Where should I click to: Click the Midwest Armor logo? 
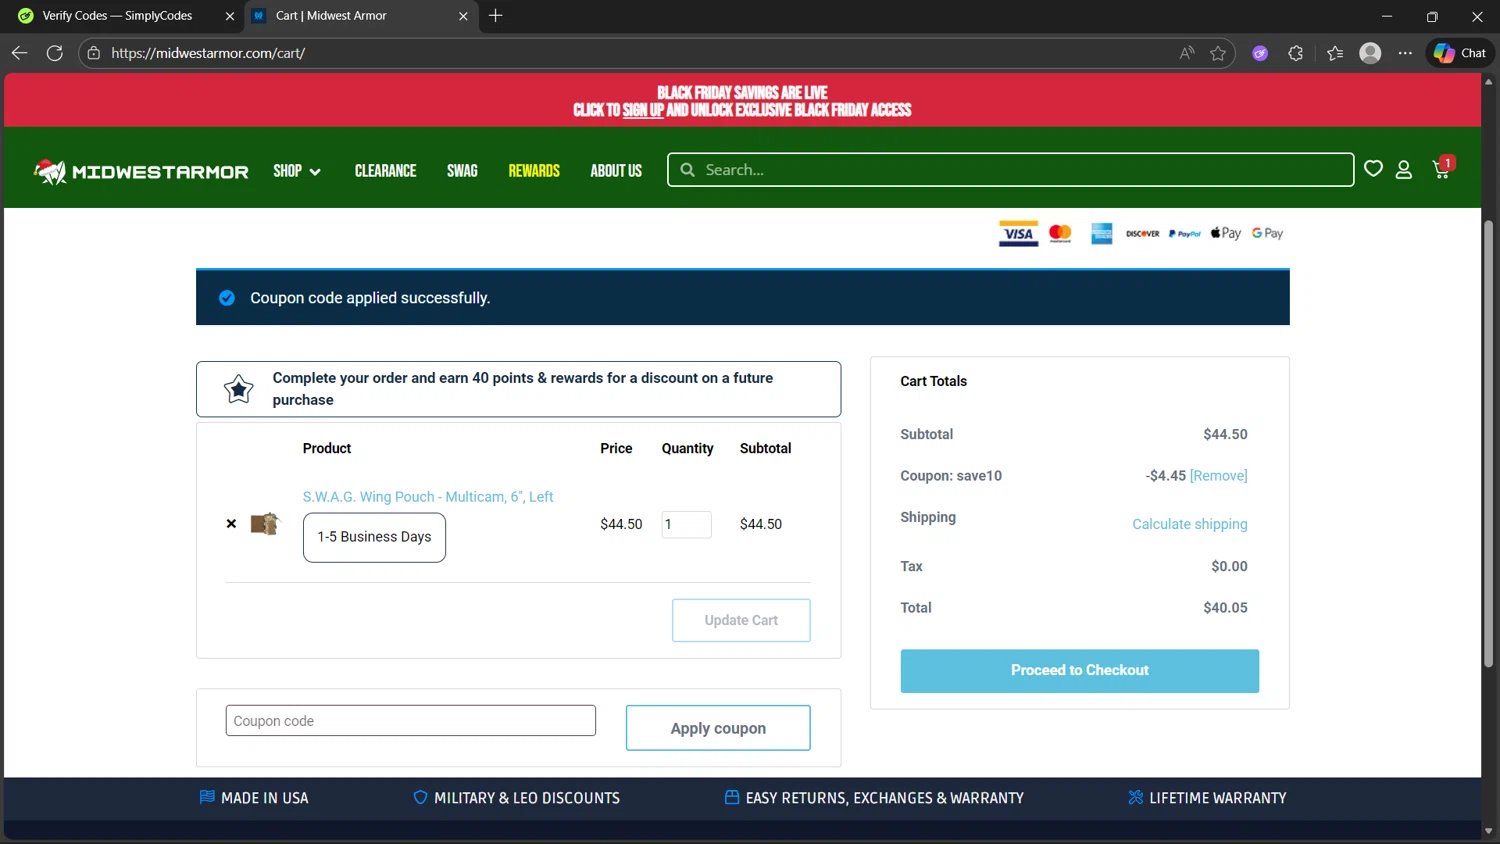tap(141, 171)
